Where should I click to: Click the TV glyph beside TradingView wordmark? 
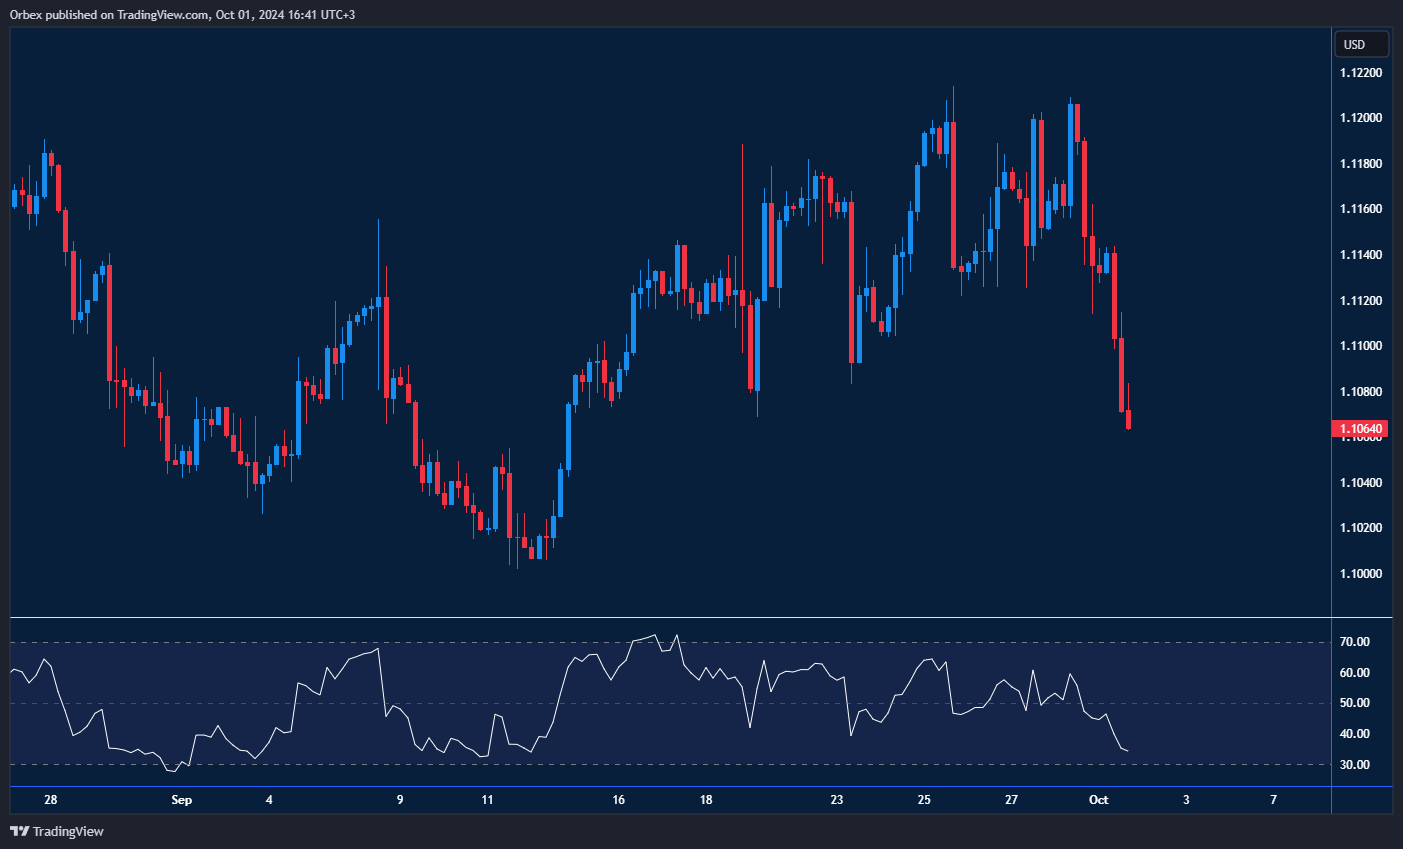pos(18,831)
